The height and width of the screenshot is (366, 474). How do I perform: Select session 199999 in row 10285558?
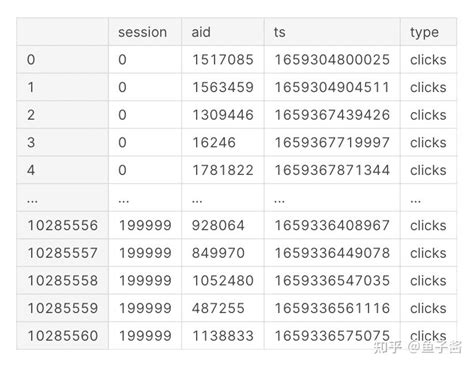coord(145,281)
